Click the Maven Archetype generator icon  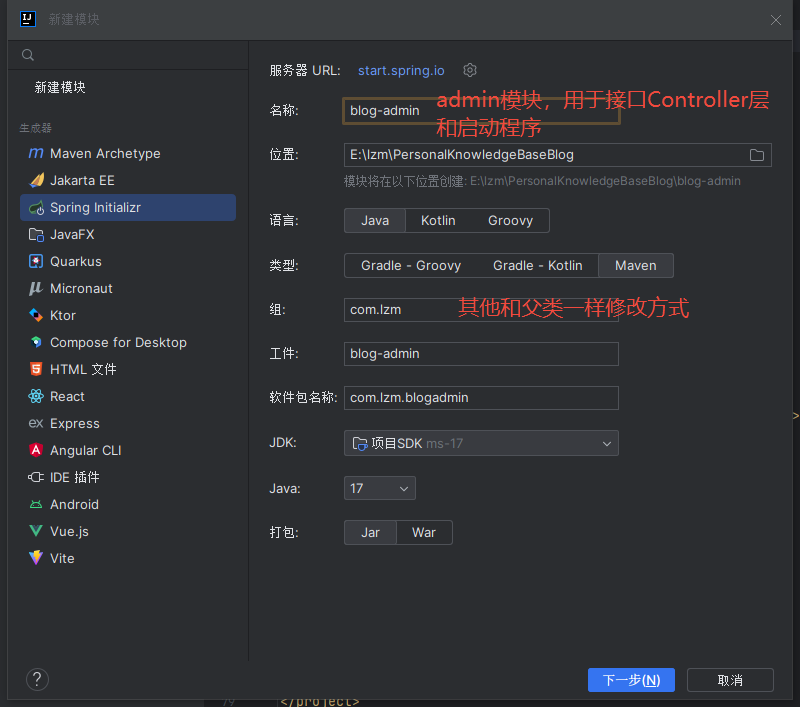click(x=36, y=153)
